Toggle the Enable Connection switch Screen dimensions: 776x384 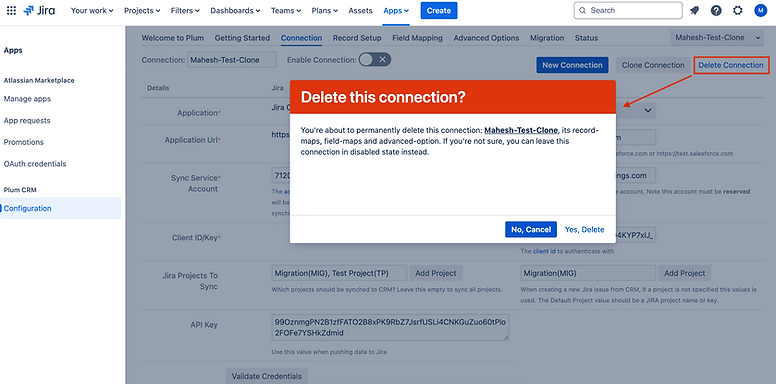375,59
